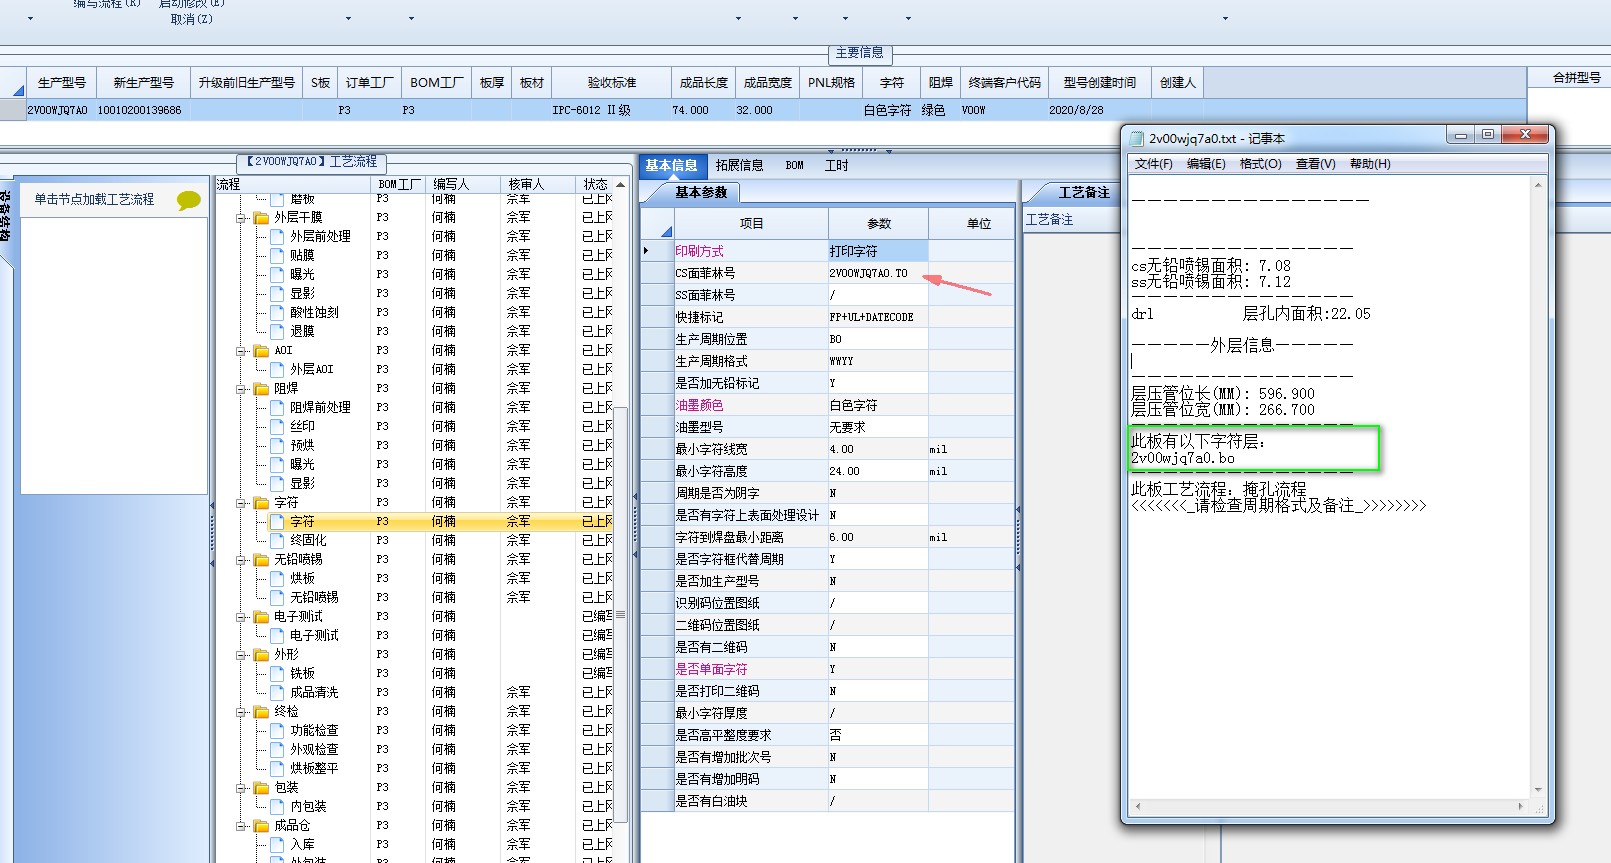Select the 终固化 tree node
The width and height of the screenshot is (1611, 863).
308,540
